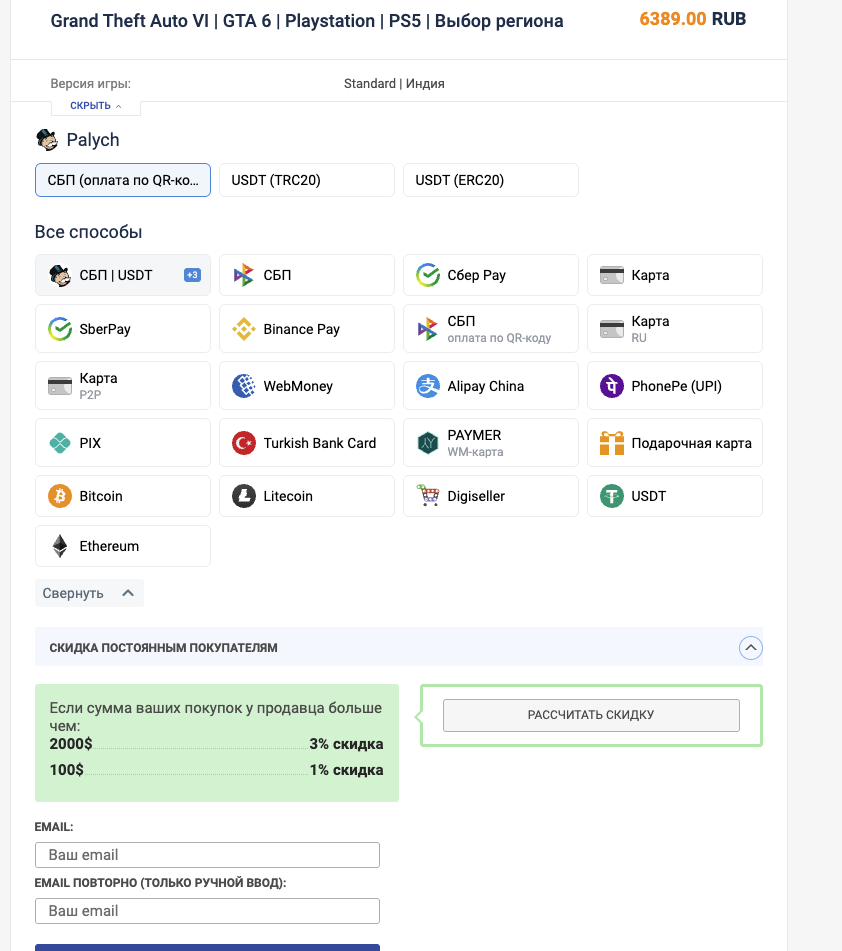Click the Alipay China logo icon

coord(428,386)
